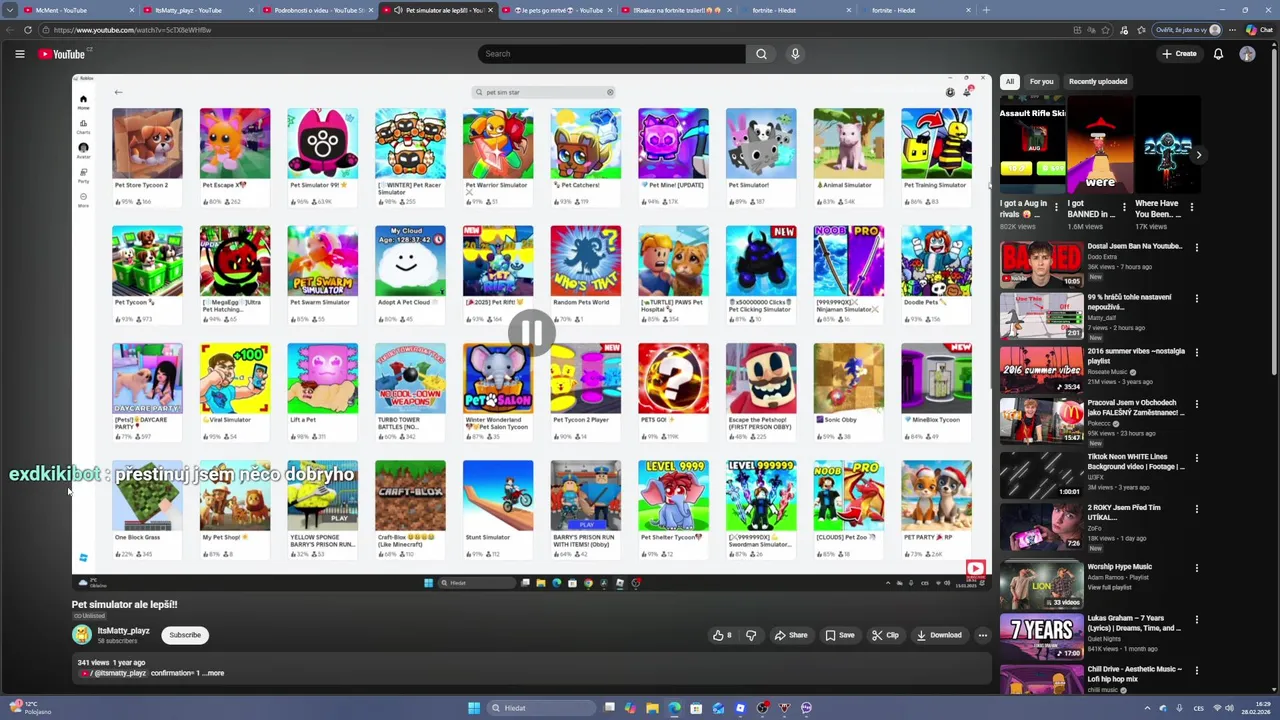1280x720 pixels.
Task: Start voice search with the microphone icon
Action: point(795,54)
